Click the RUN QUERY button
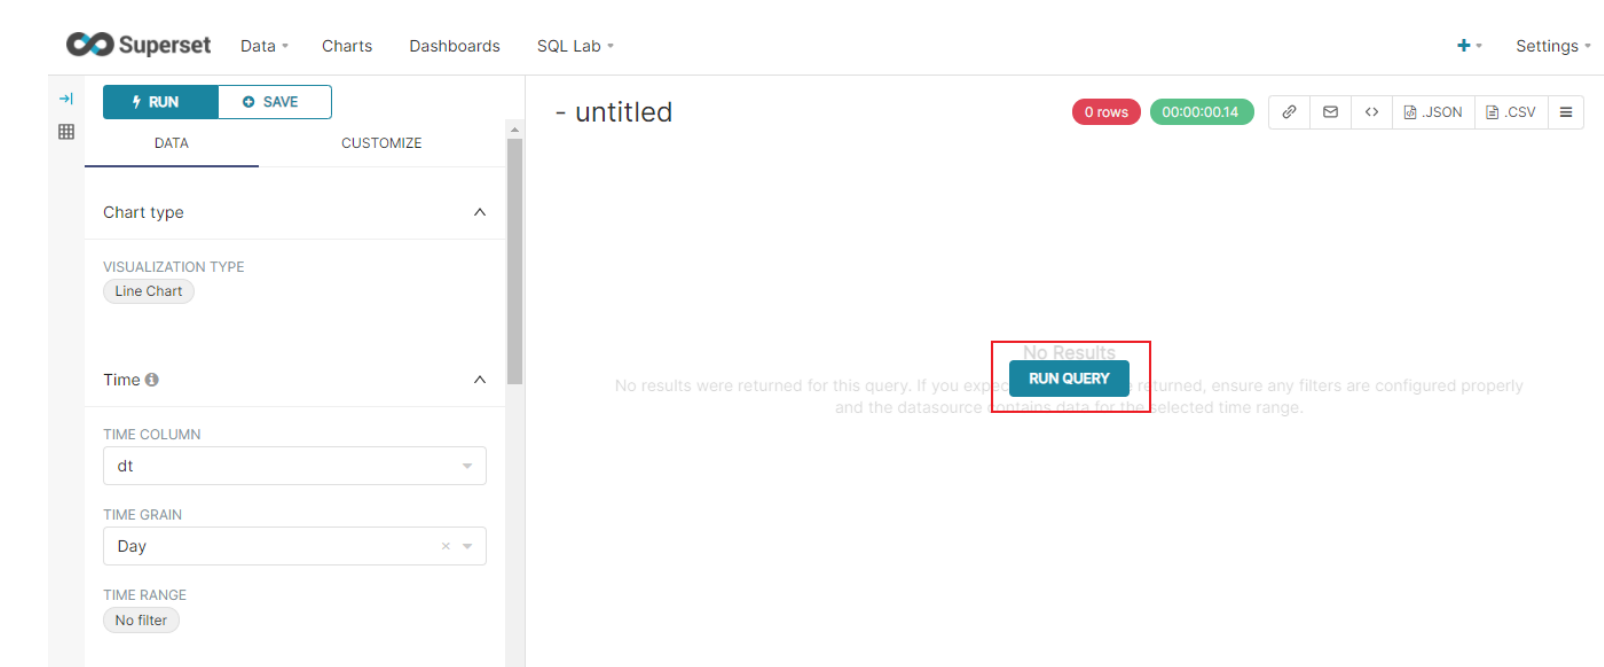The height and width of the screenshot is (667, 1604). (x=1069, y=378)
